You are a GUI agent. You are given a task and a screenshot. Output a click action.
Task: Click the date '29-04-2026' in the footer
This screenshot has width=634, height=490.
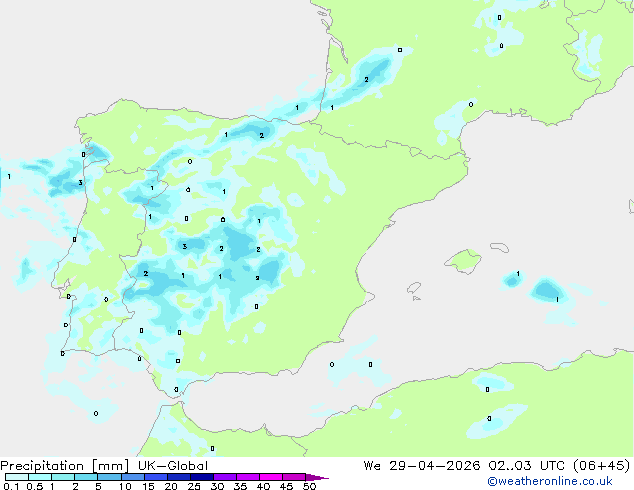pos(435,466)
